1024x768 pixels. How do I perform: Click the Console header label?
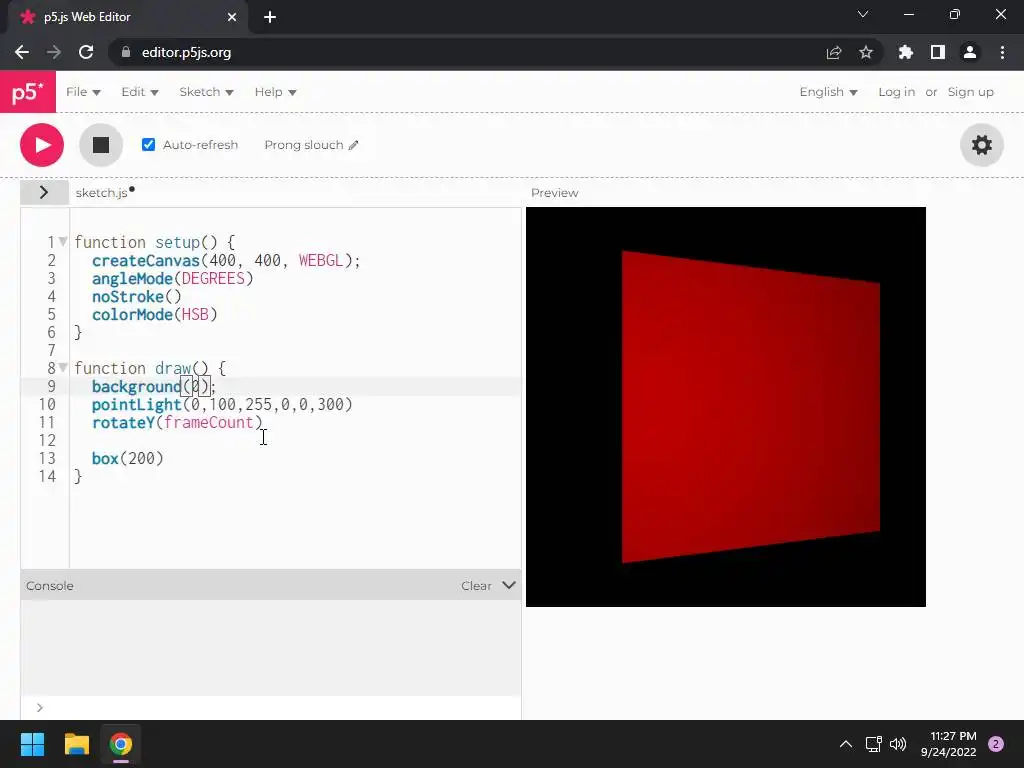click(x=50, y=586)
